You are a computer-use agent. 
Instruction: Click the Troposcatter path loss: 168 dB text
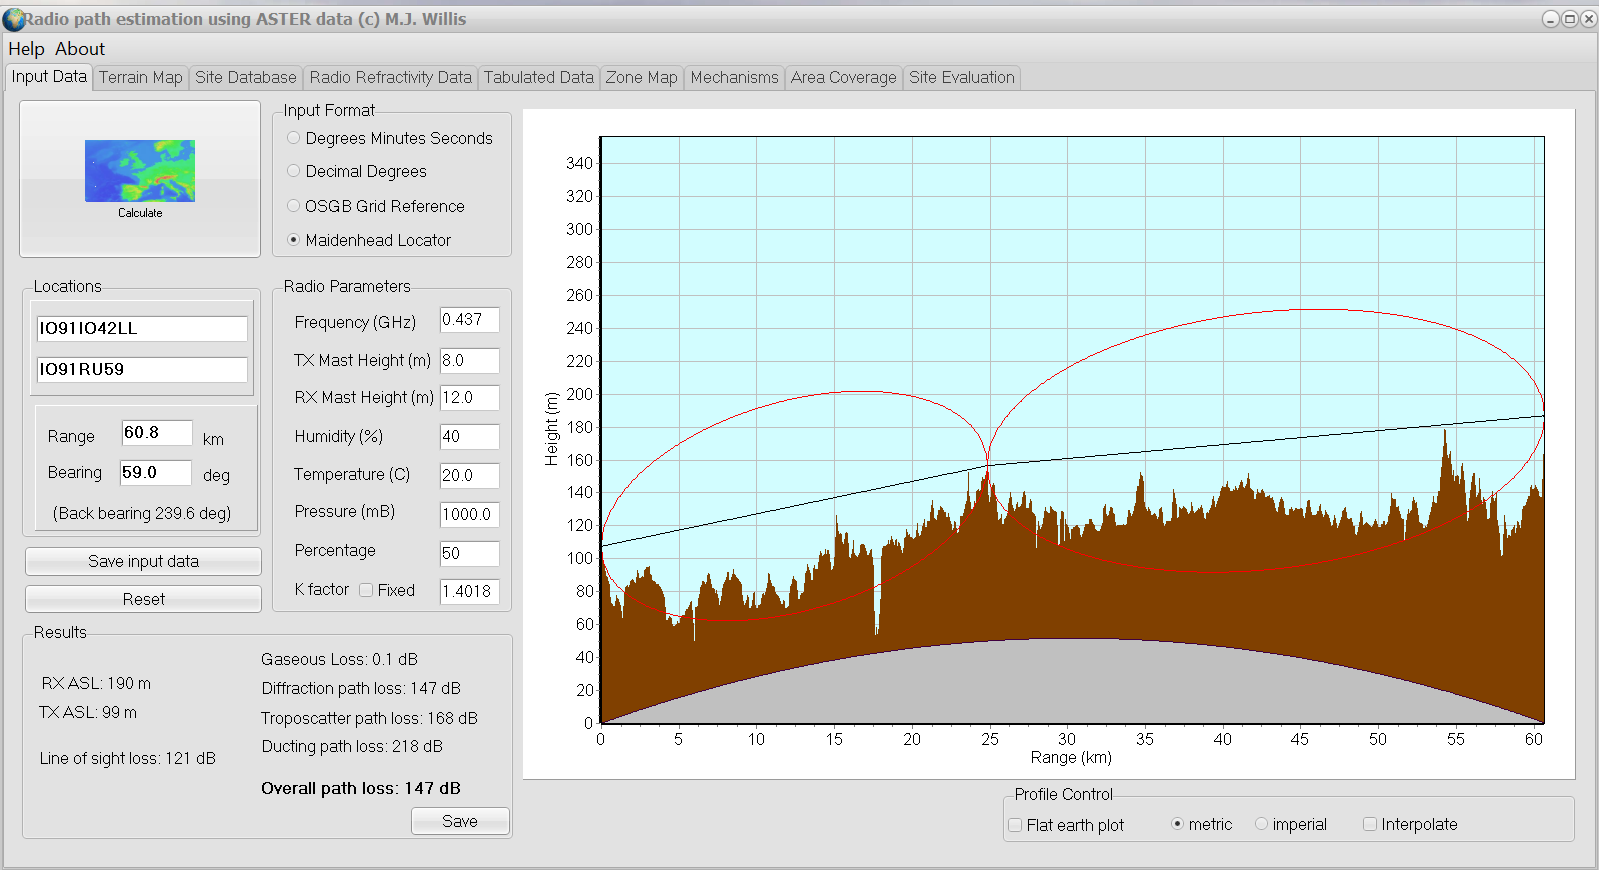click(369, 718)
